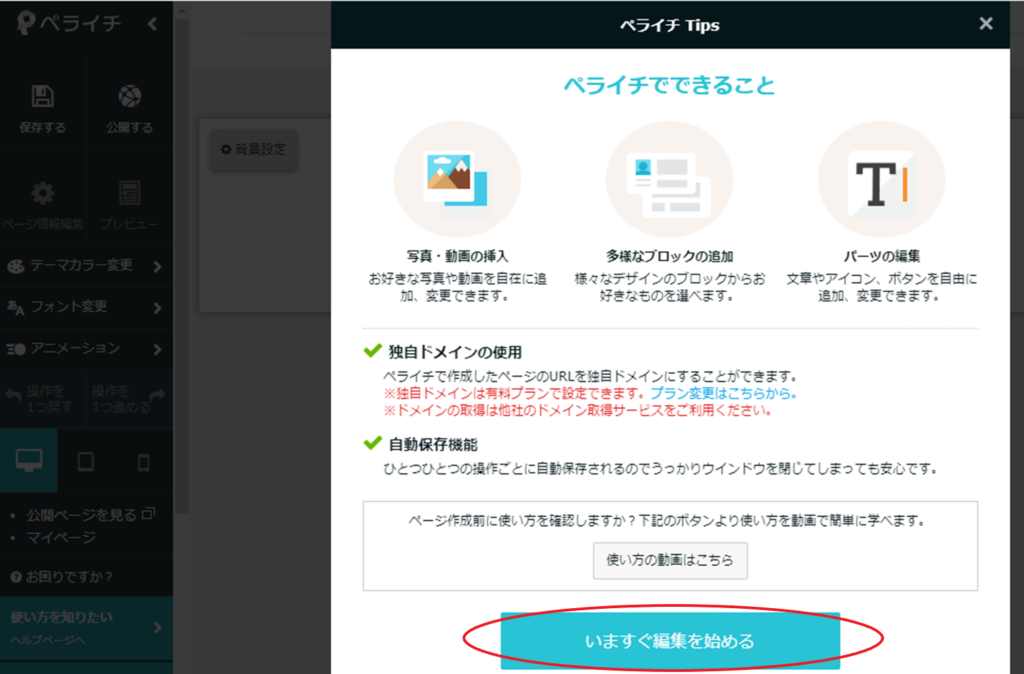
Task: Click the パーツの編集 text icon
Action: (882, 179)
